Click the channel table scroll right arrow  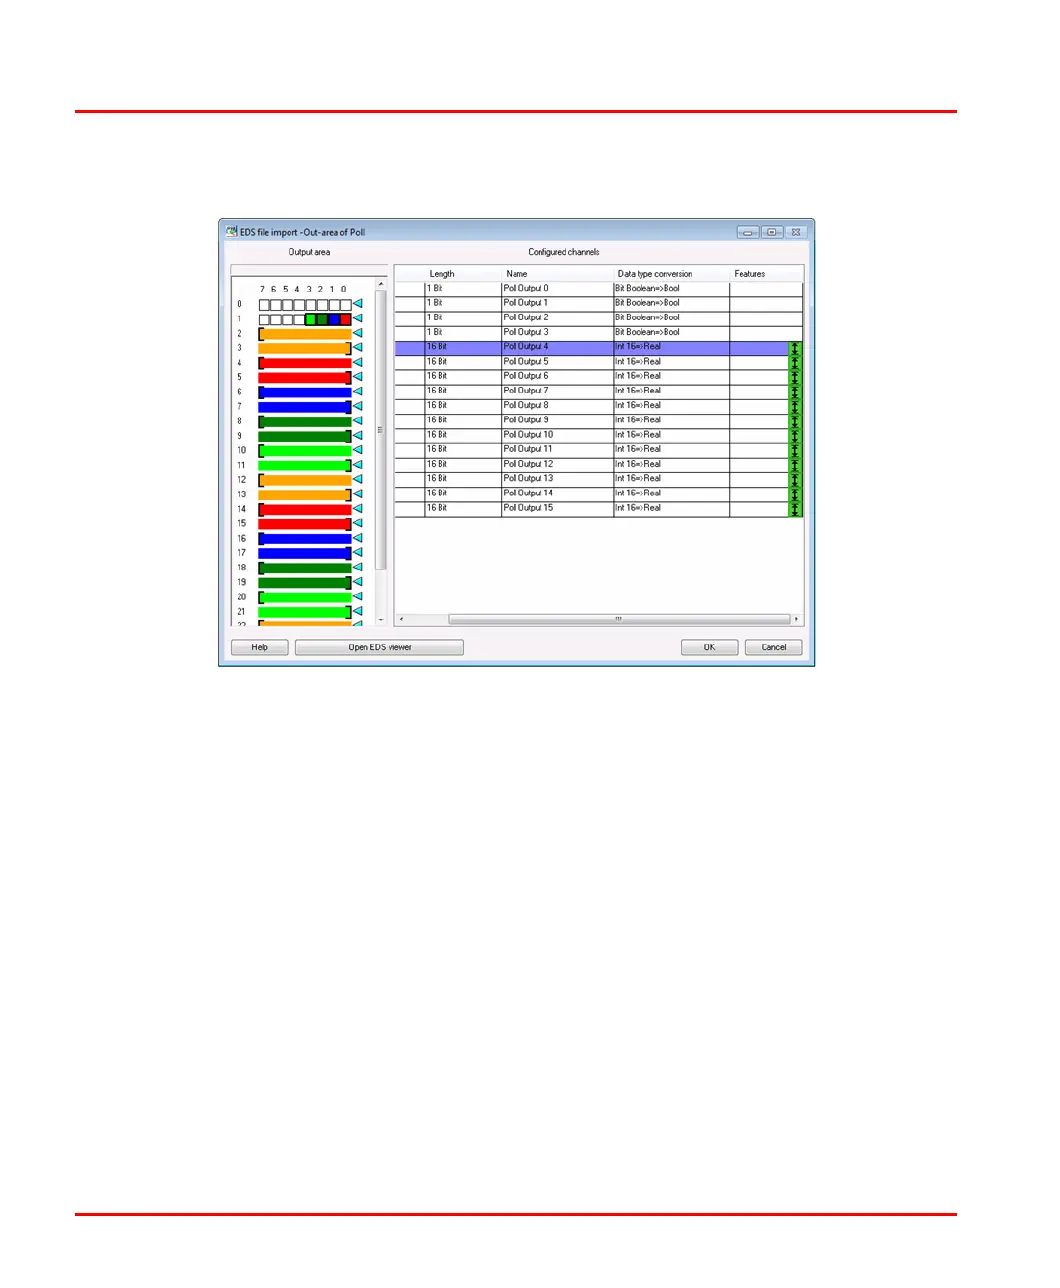(x=797, y=620)
